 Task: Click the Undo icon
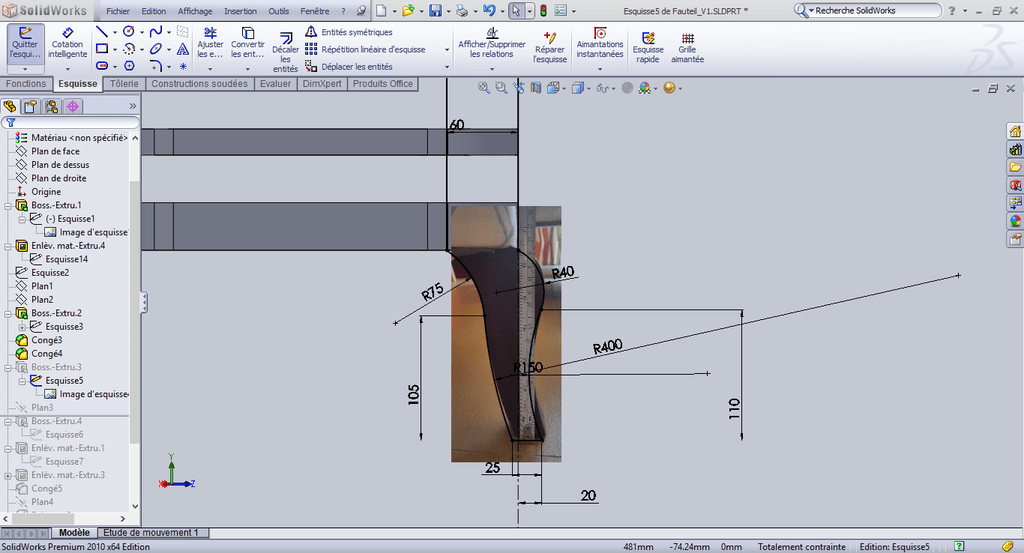coord(489,10)
